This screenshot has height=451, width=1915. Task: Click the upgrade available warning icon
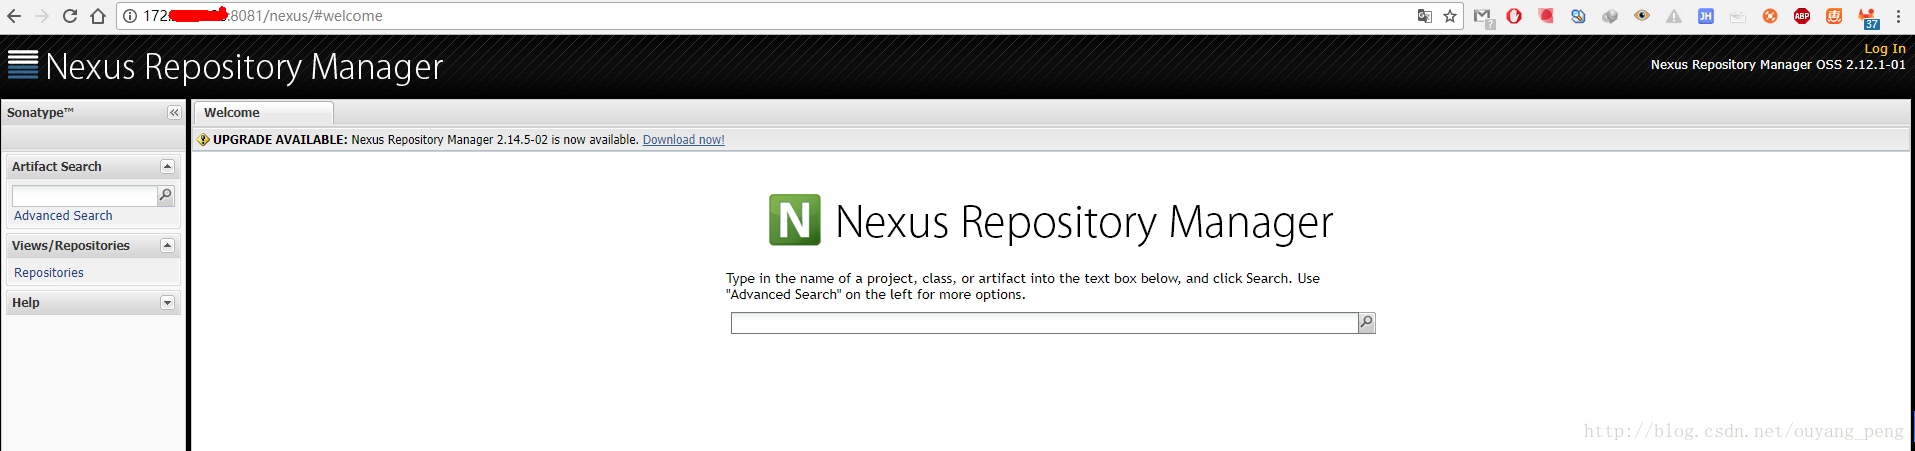pyautogui.click(x=204, y=140)
